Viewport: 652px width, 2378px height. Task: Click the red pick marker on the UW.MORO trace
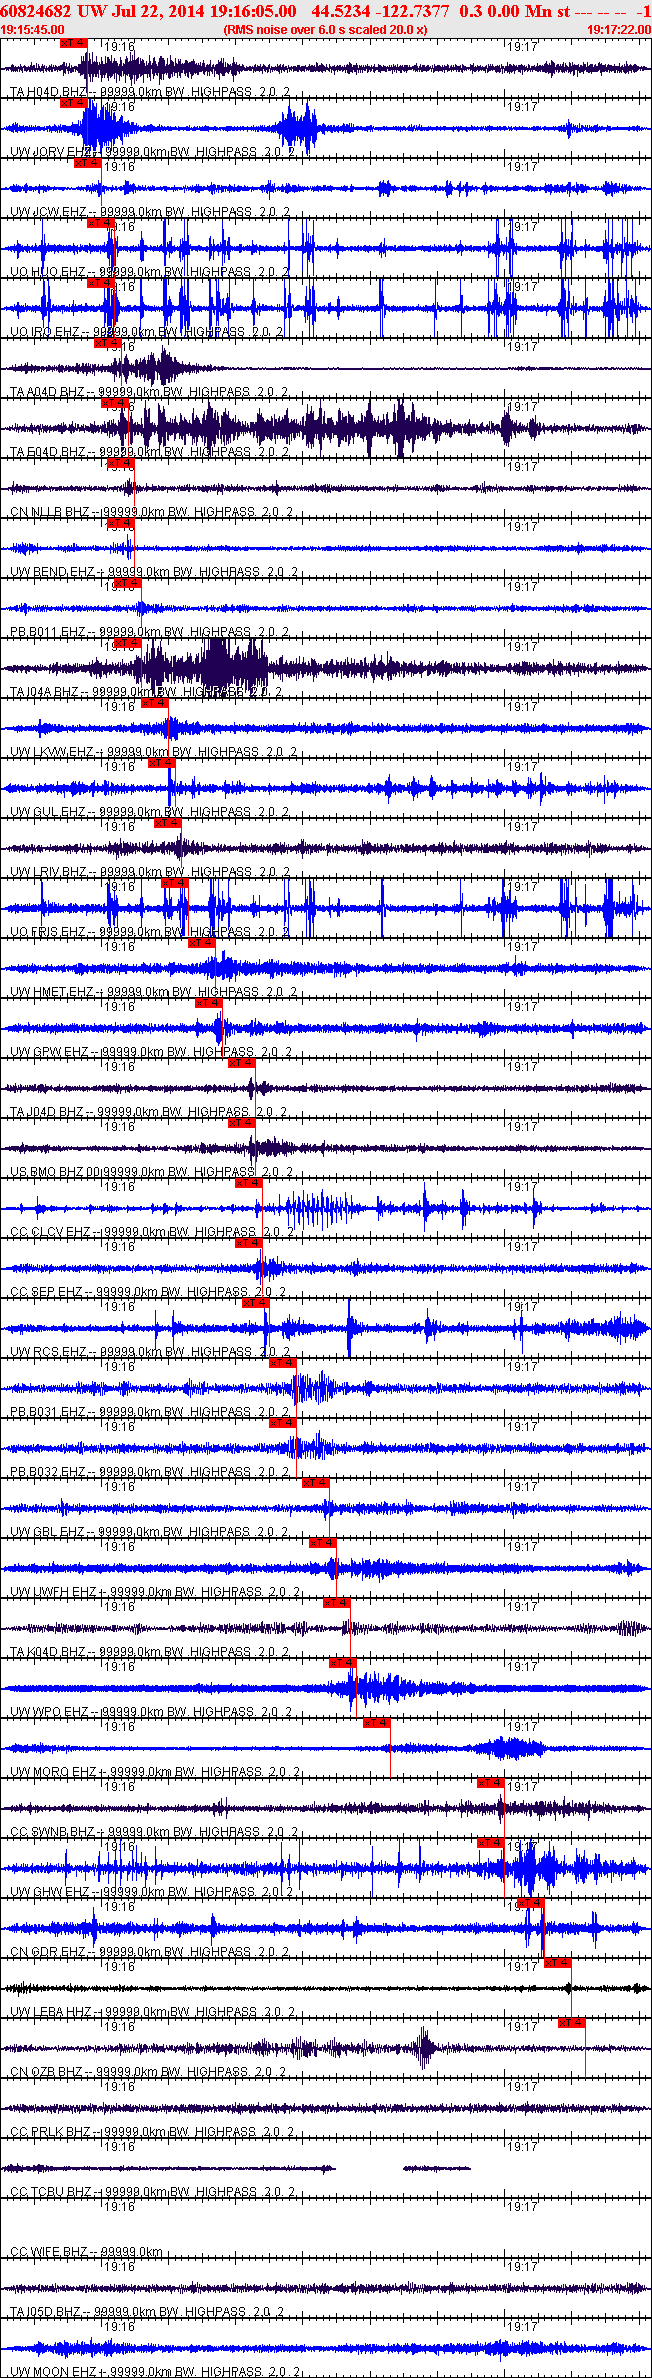pos(376,1723)
